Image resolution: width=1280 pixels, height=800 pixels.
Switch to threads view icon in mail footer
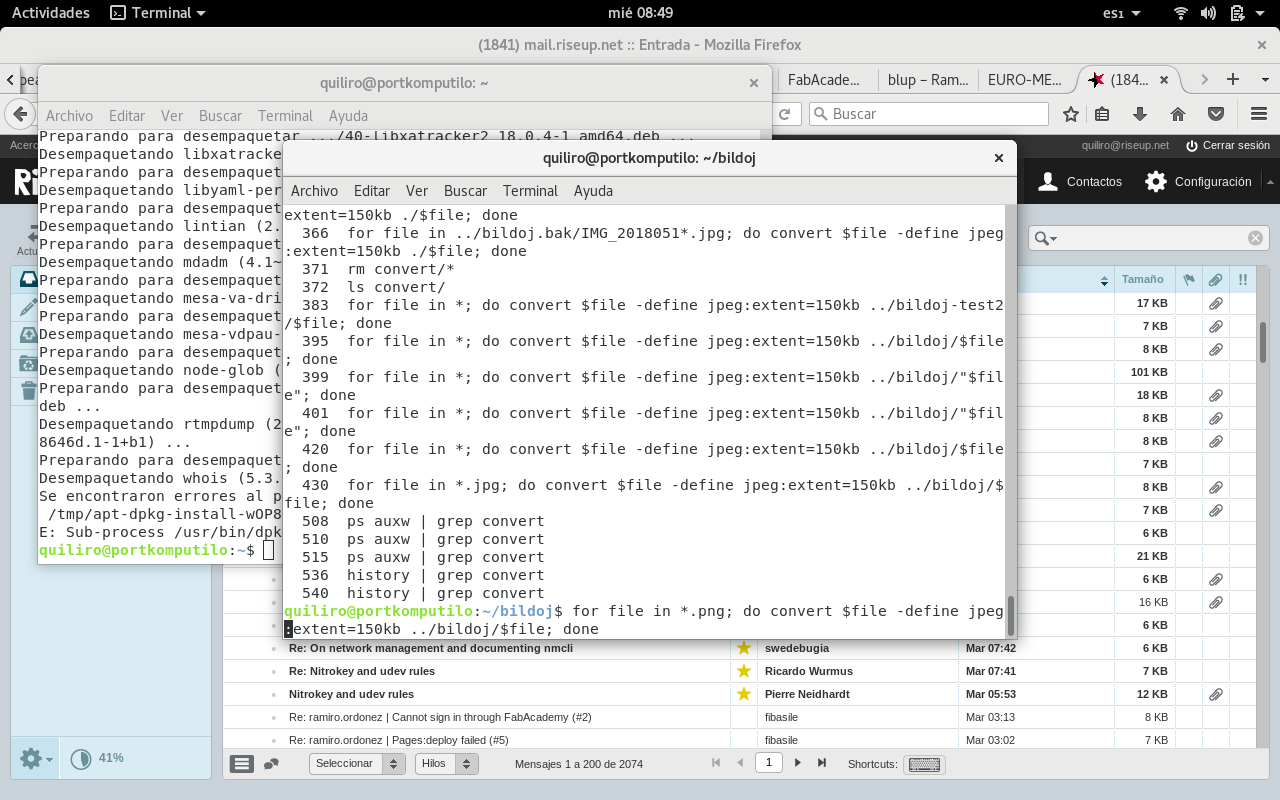coord(271,764)
